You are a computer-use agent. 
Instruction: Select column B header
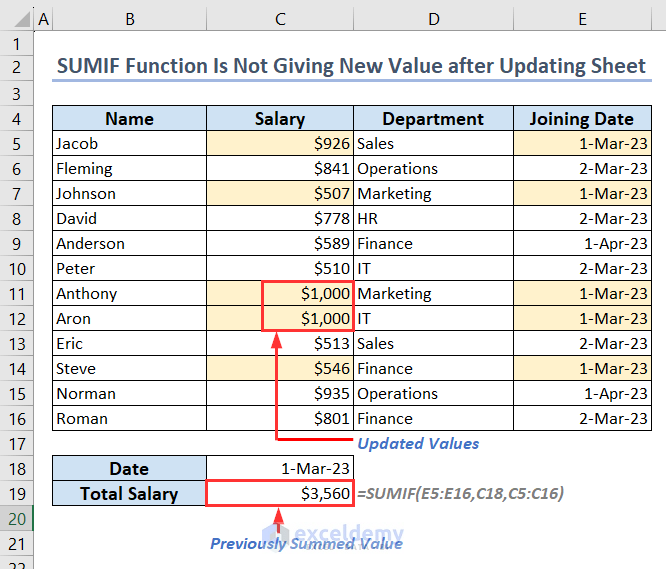tap(130, 19)
